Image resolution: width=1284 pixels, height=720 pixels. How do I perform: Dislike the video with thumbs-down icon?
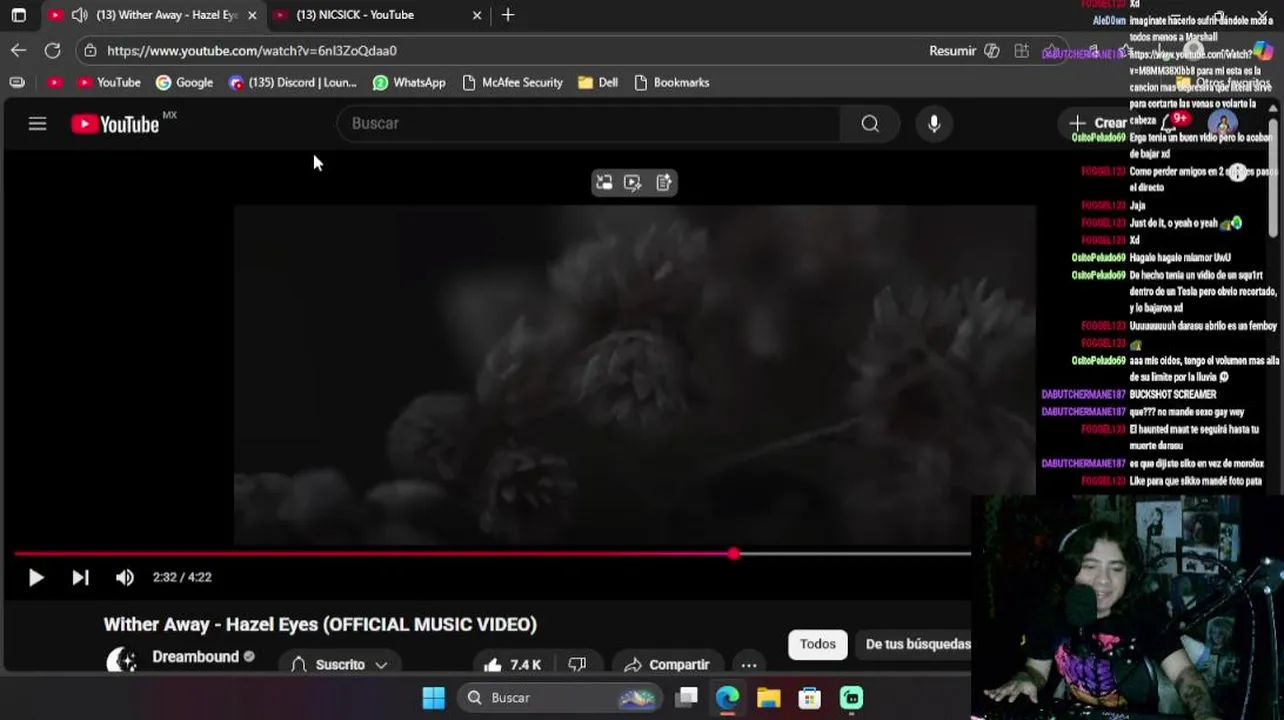pos(577,664)
